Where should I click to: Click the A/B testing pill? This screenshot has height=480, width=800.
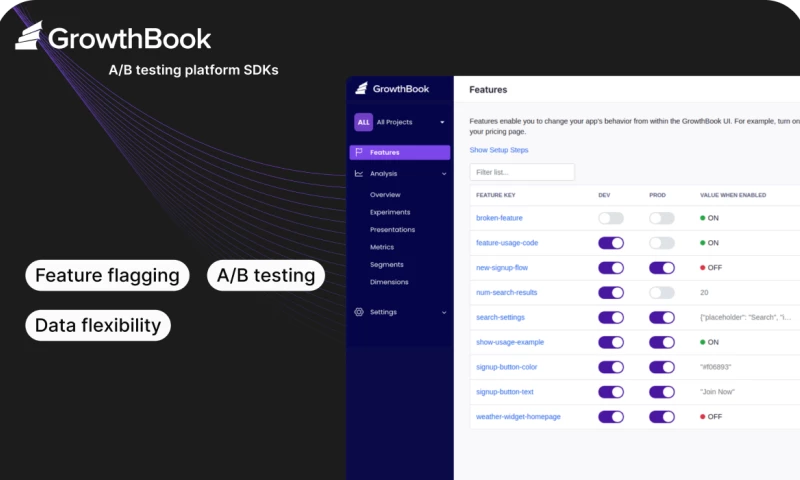[266, 275]
